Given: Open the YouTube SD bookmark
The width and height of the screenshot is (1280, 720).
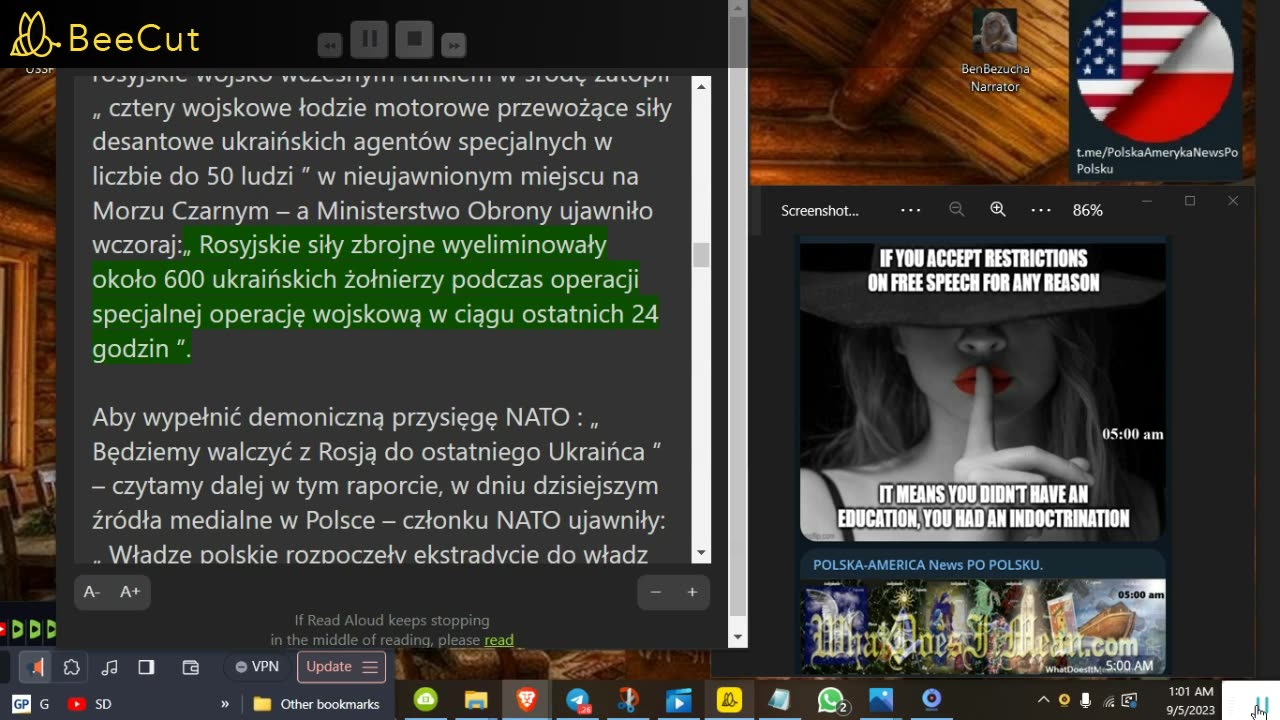Looking at the screenshot, I should pyautogui.click(x=89, y=704).
